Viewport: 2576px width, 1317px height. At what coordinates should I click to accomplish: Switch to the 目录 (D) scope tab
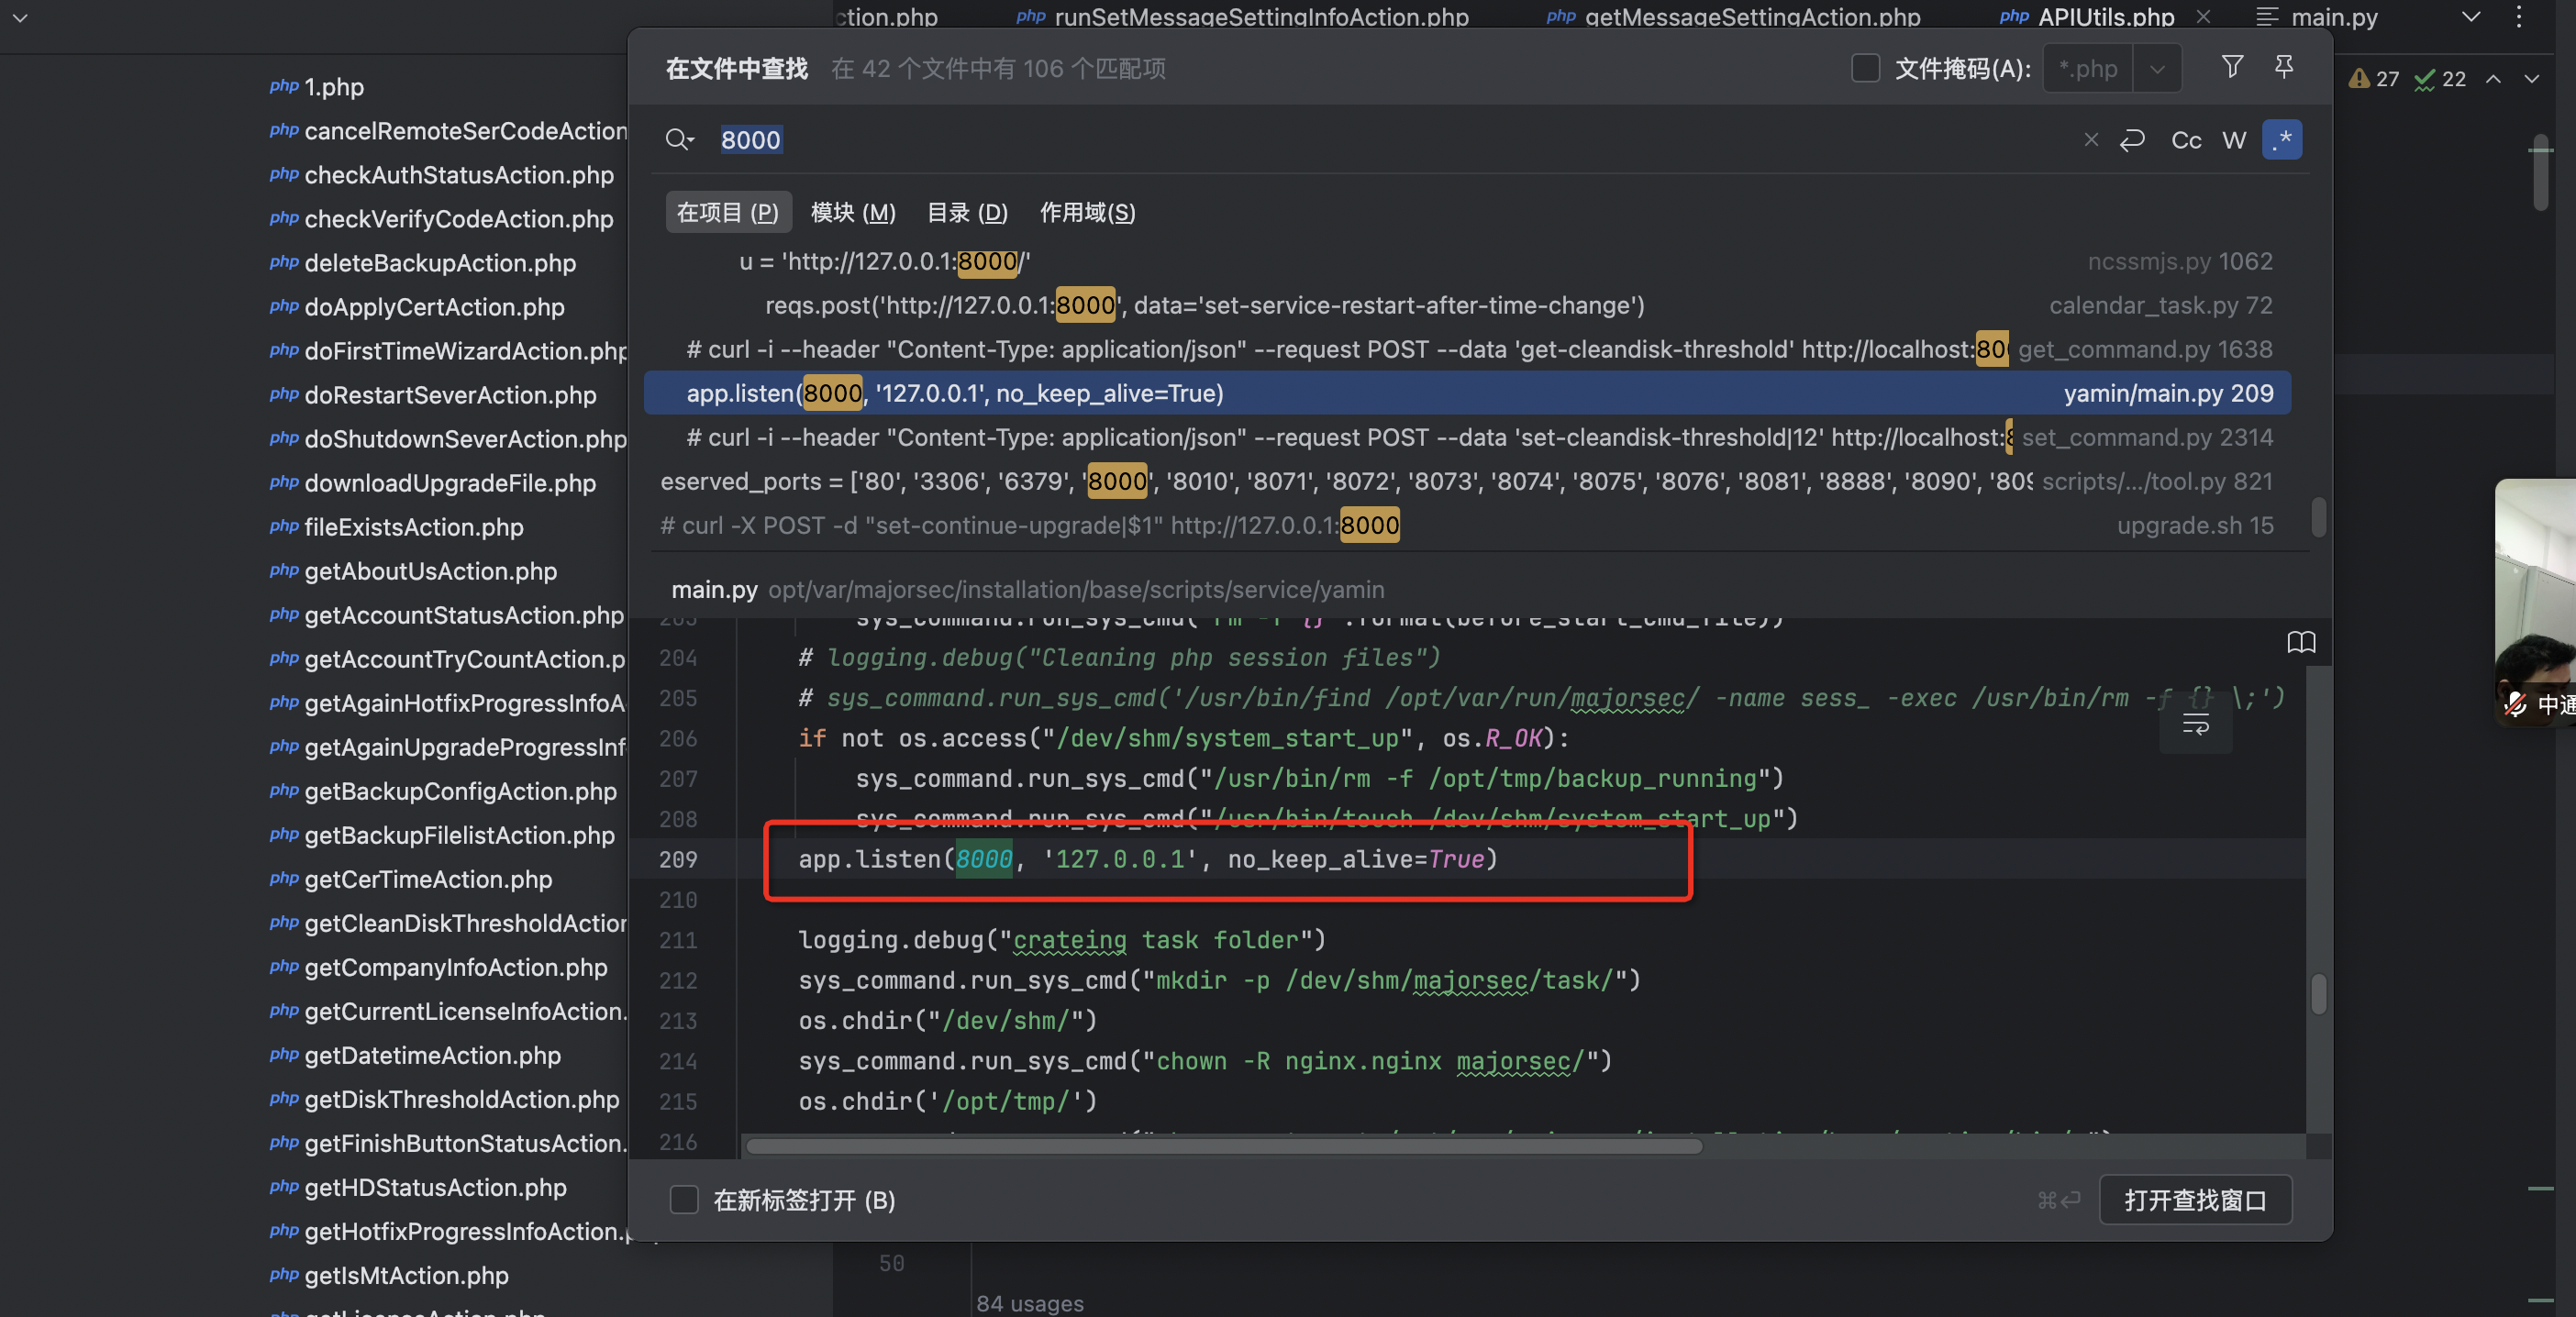967,213
